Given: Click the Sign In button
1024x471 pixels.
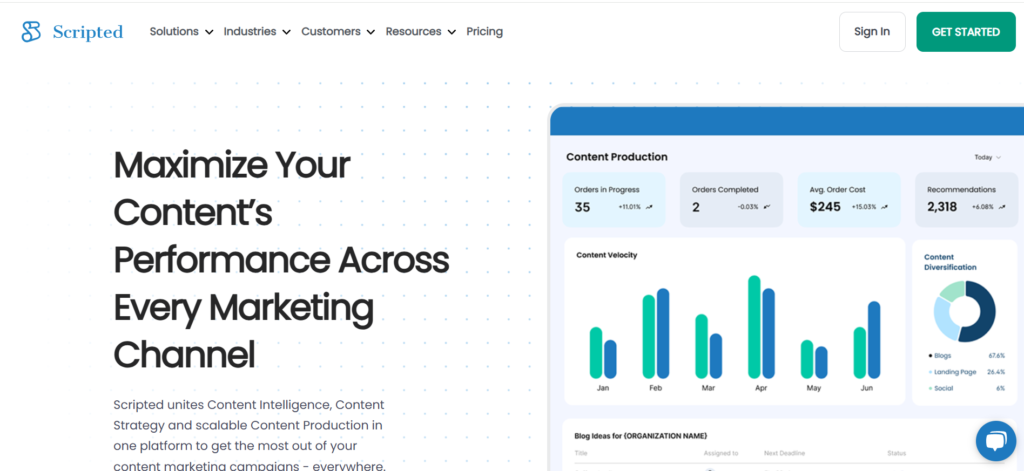Looking at the screenshot, I should pos(872,32).
